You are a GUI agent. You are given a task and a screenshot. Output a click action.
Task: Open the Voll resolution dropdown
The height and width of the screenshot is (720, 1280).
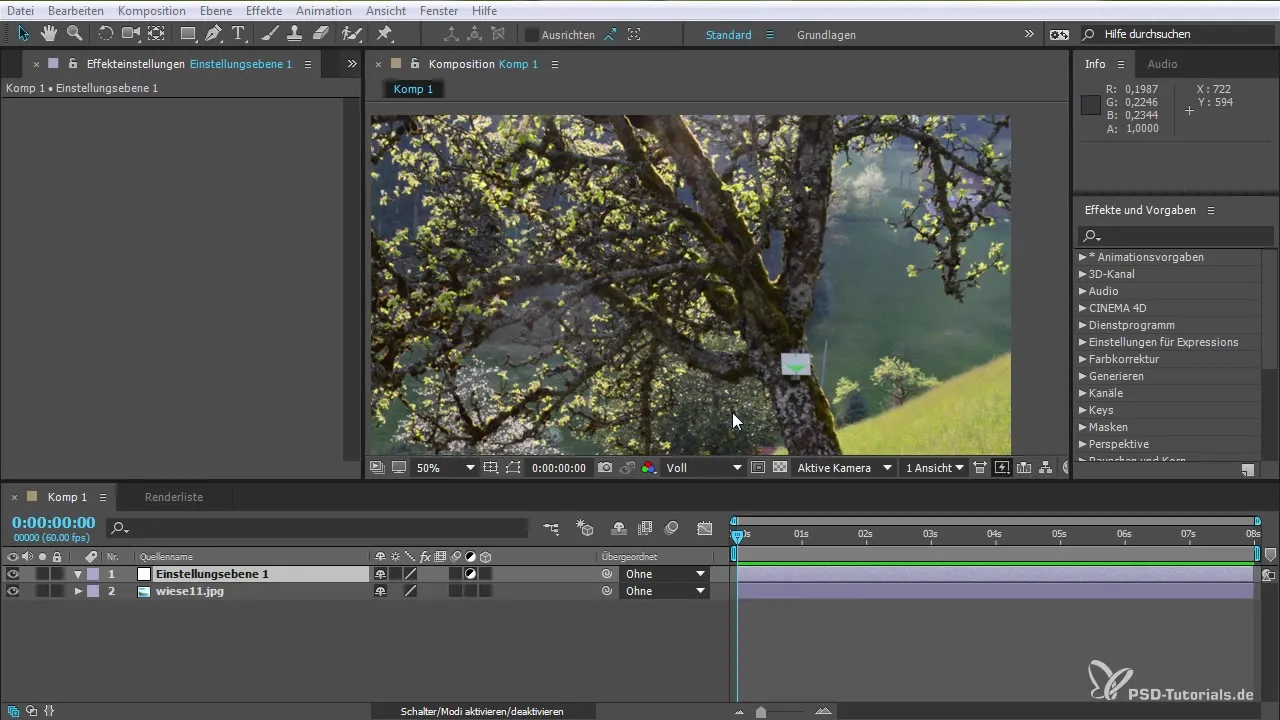click(x=705, y=468)
